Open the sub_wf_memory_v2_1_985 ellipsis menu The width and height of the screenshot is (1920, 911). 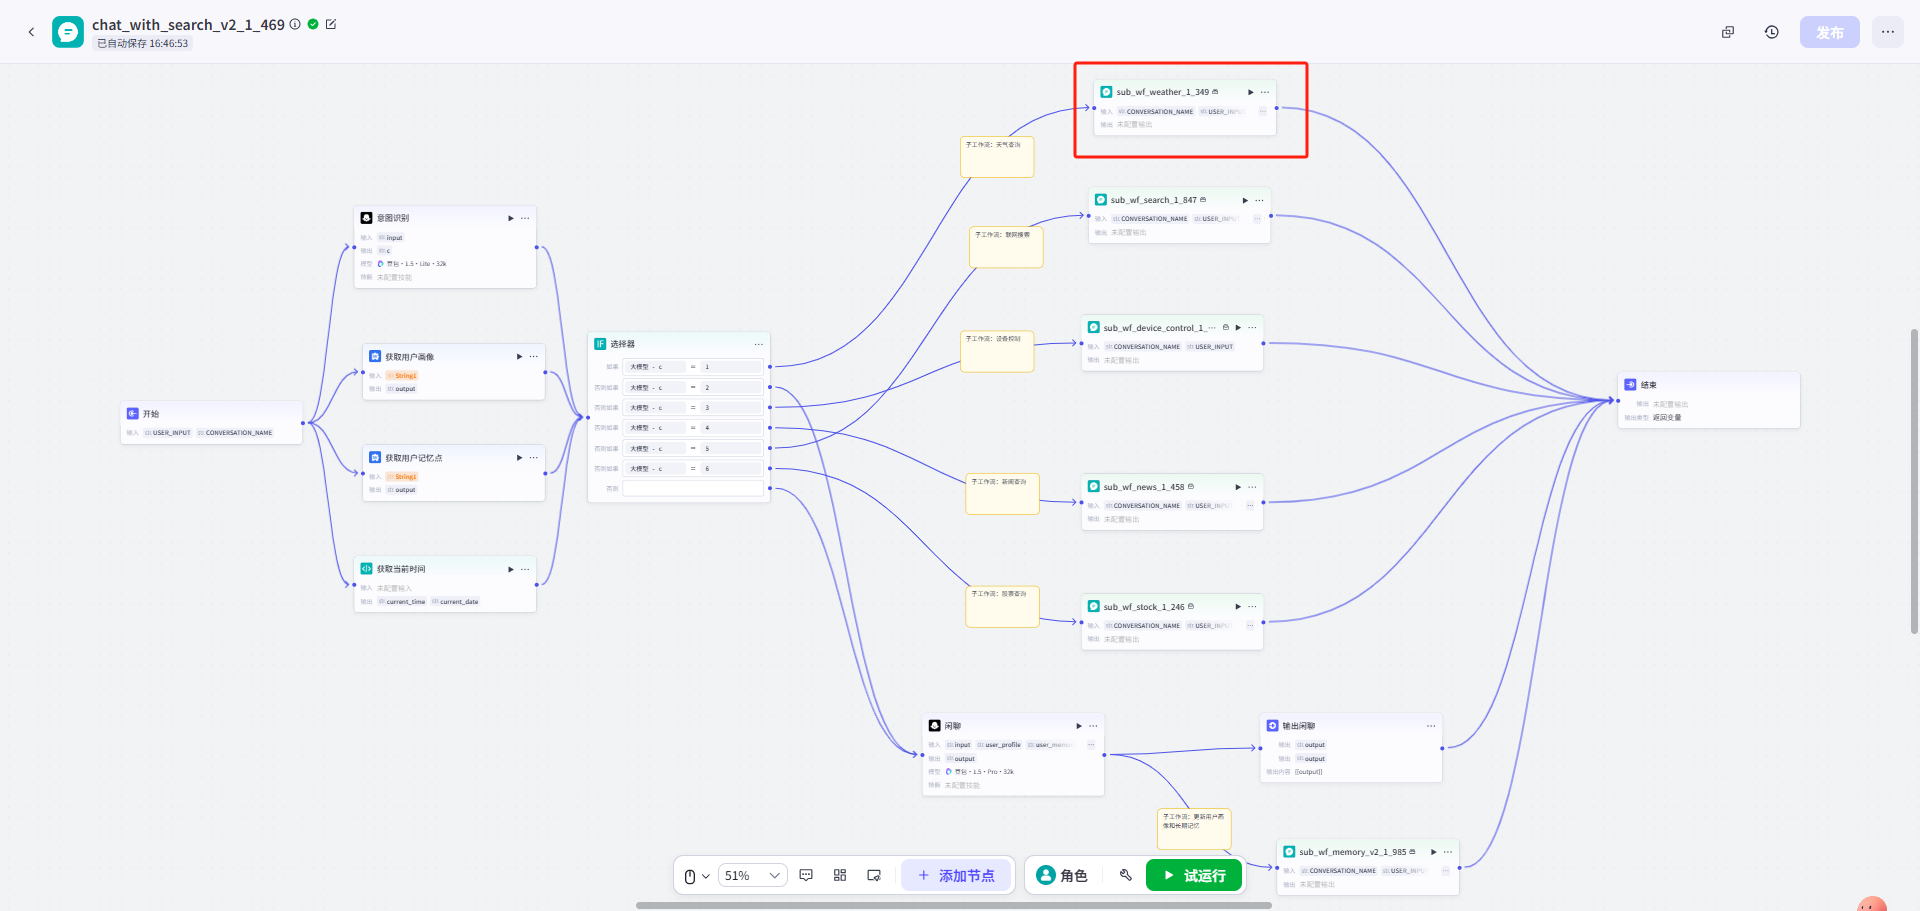[1448, 852]
